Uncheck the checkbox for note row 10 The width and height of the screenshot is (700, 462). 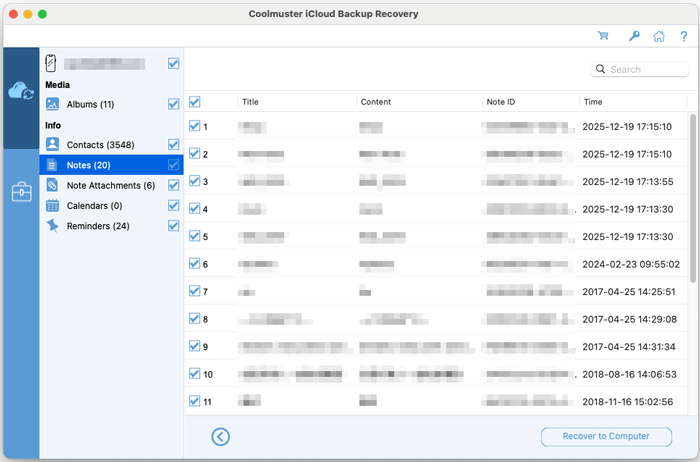coord(194,374)
